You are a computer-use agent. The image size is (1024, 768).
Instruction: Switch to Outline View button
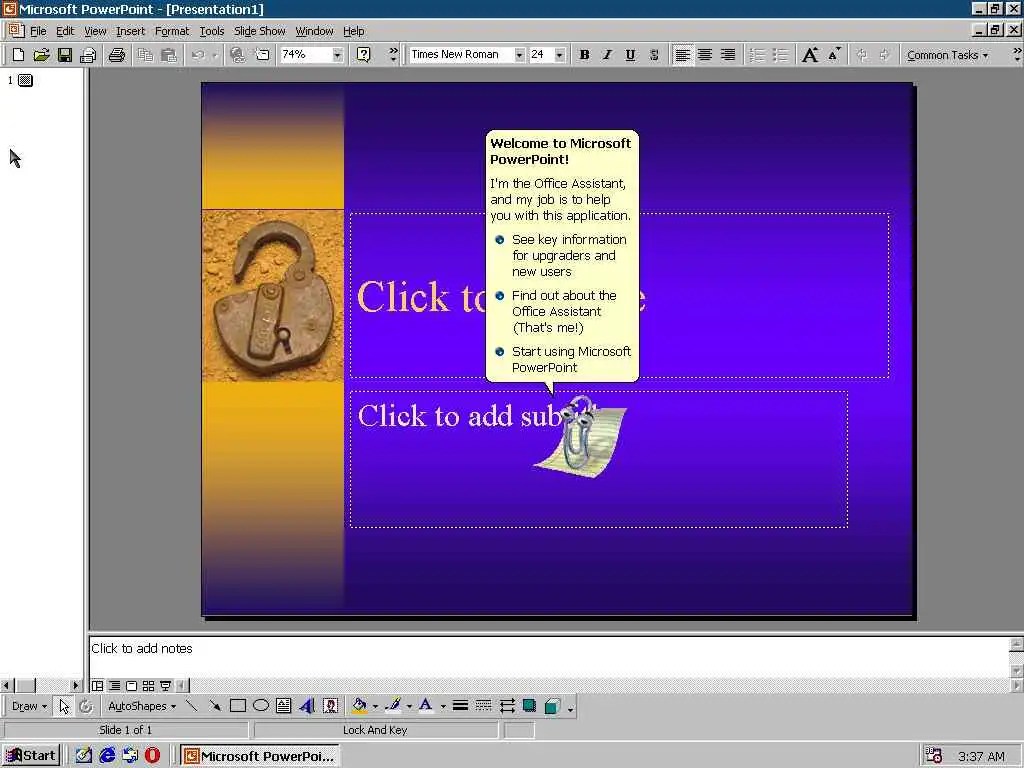point(114,686)
